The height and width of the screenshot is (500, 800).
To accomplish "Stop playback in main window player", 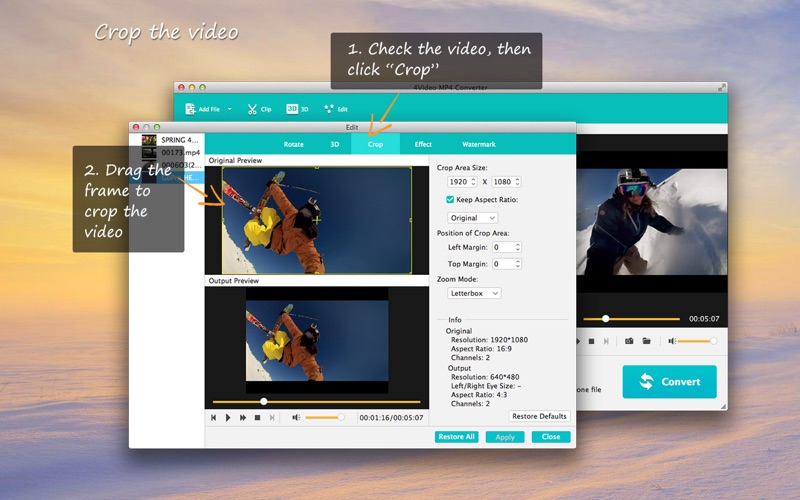I will click(x=591, y=341).
